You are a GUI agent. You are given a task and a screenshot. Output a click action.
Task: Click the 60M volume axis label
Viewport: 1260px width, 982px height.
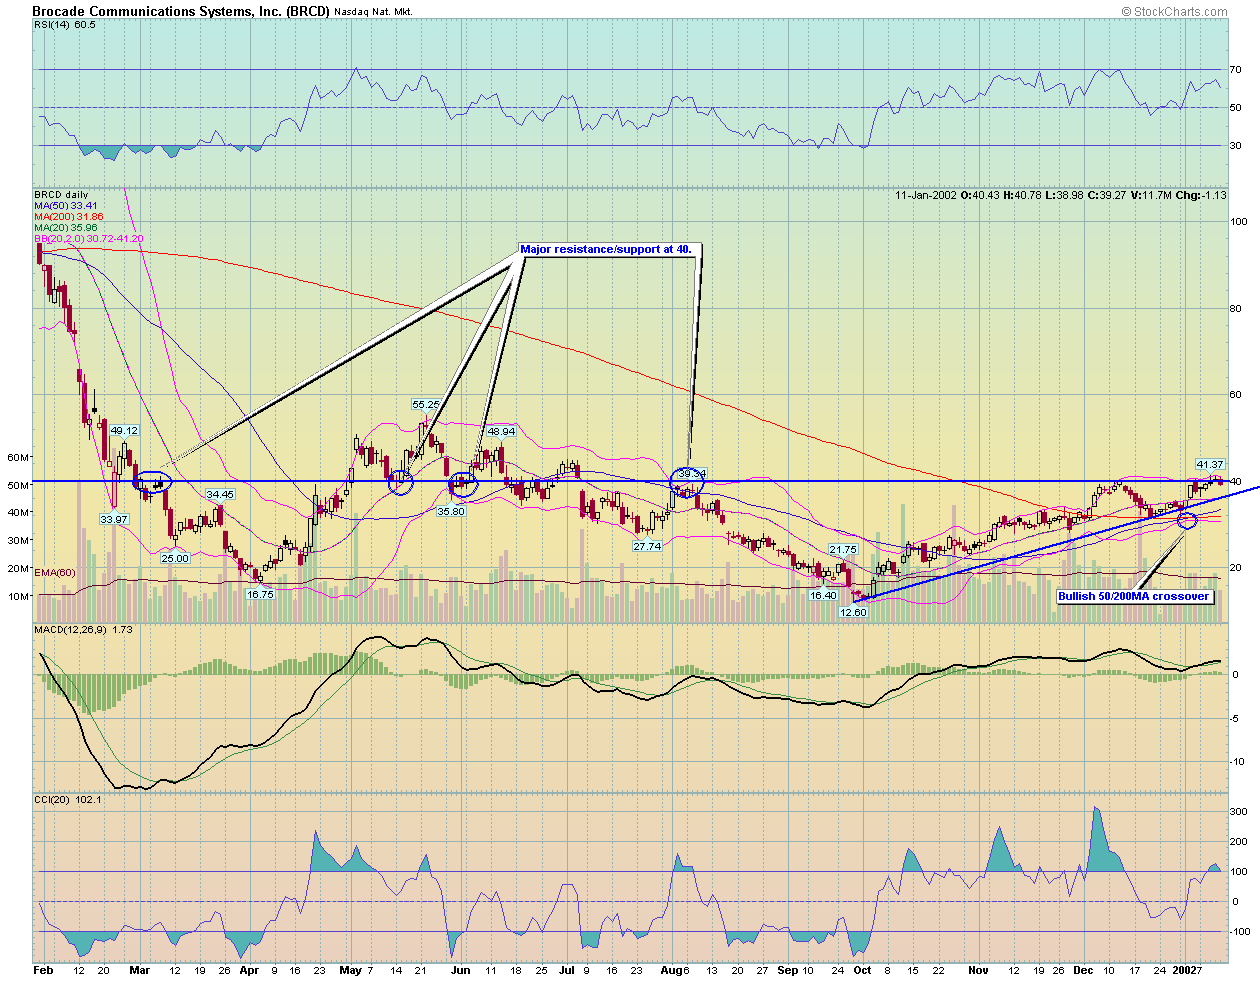click(20, 457)
